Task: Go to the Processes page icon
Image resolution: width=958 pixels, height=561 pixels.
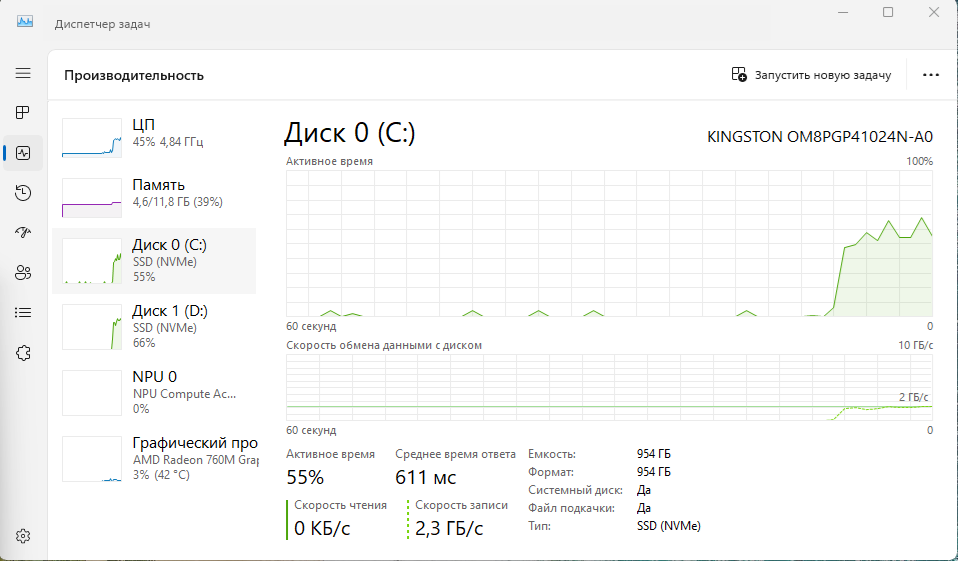Action: coord(23,112)
